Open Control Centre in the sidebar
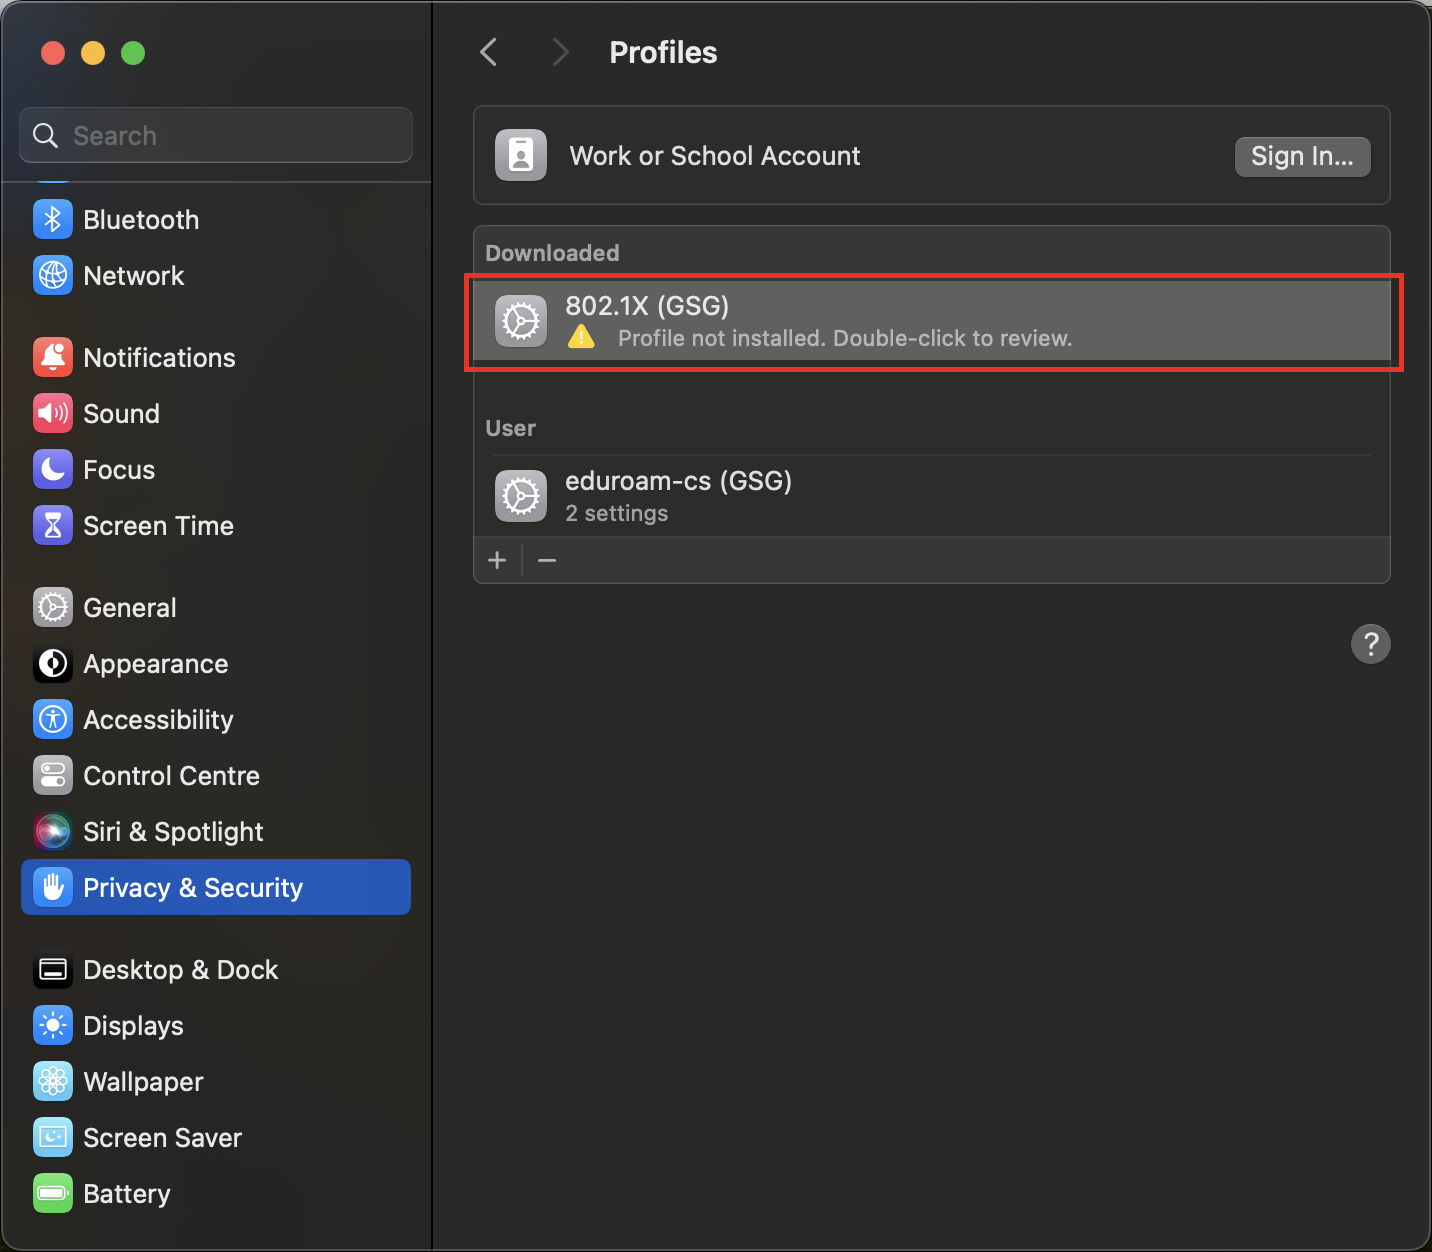Viewport: 1432px width, 1252px height. coord(171,776)
